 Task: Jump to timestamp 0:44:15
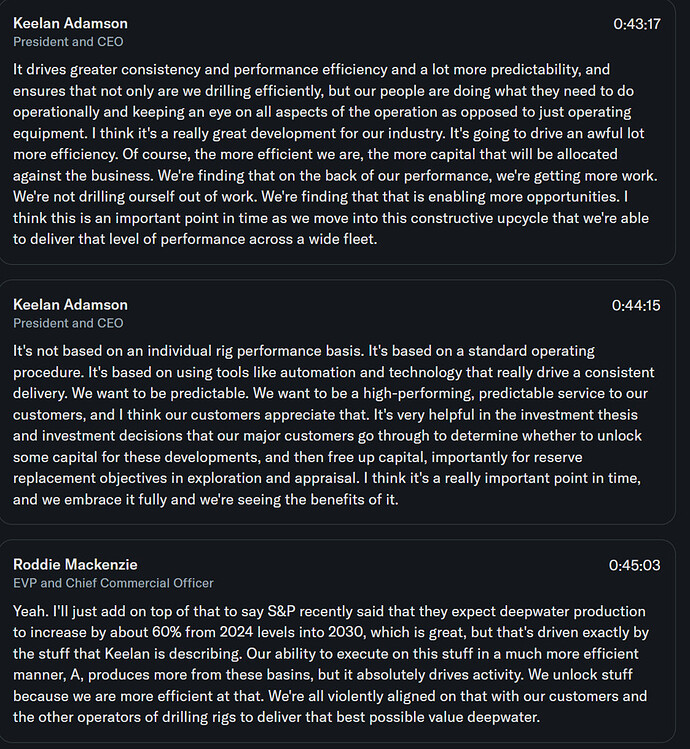point(636,305)
